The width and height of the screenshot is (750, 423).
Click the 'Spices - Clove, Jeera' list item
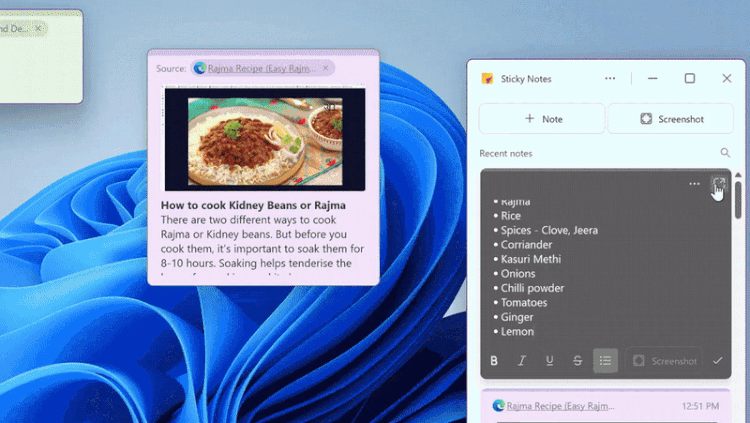click(549, 230)
